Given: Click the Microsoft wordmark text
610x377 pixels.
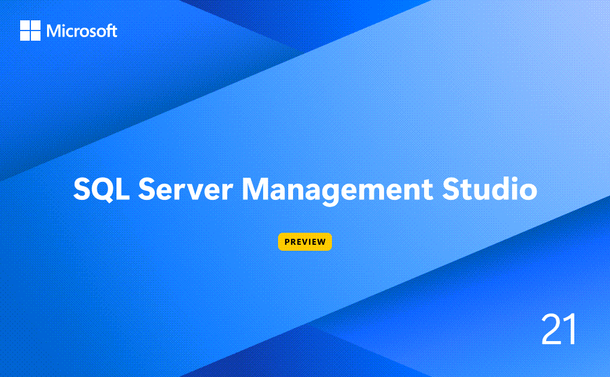Looking at the screenshot, I should [x=82, y=31].
